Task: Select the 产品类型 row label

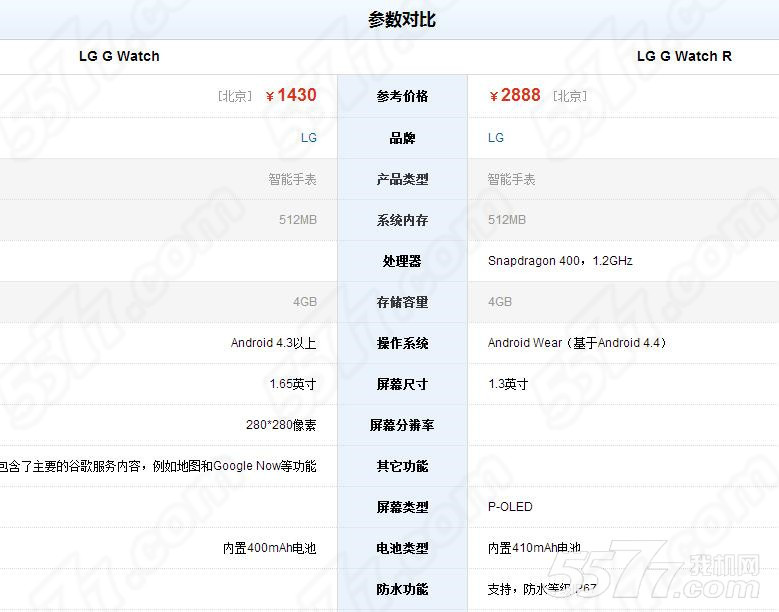Action: point(402,179)
